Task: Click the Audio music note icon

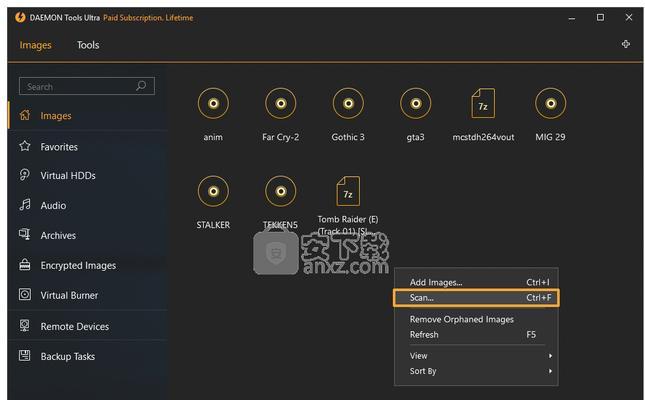Action: coord(25,205)
